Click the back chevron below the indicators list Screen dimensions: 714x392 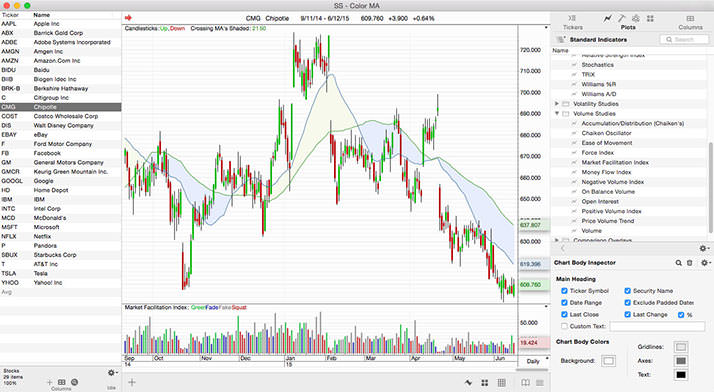pyautogui.click(x=563, y=248)
